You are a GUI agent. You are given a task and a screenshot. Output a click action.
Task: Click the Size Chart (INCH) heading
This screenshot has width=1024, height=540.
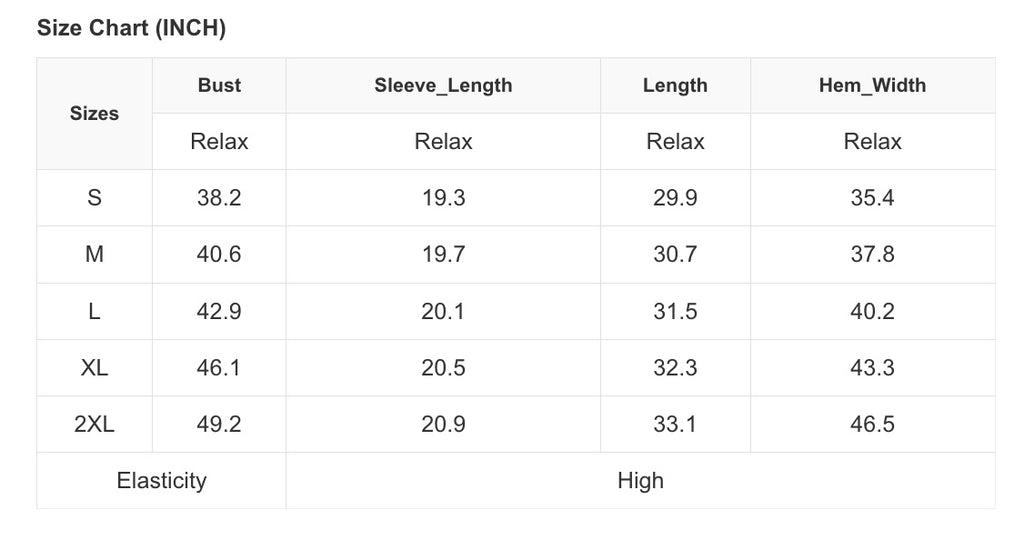[131, 29]
